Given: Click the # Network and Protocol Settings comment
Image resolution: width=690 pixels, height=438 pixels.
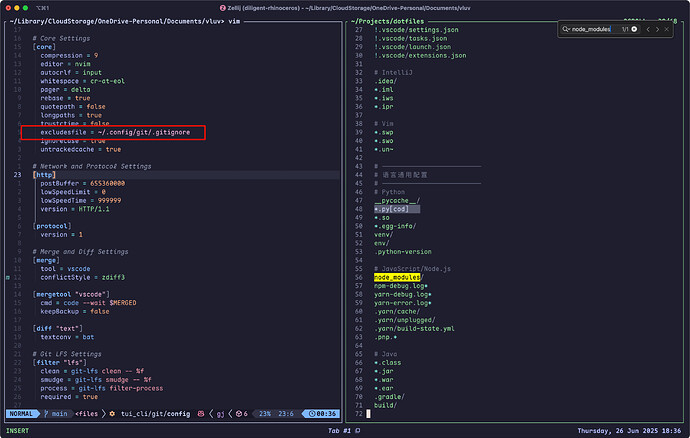Looking at the screenshot, I should (92, 166).
